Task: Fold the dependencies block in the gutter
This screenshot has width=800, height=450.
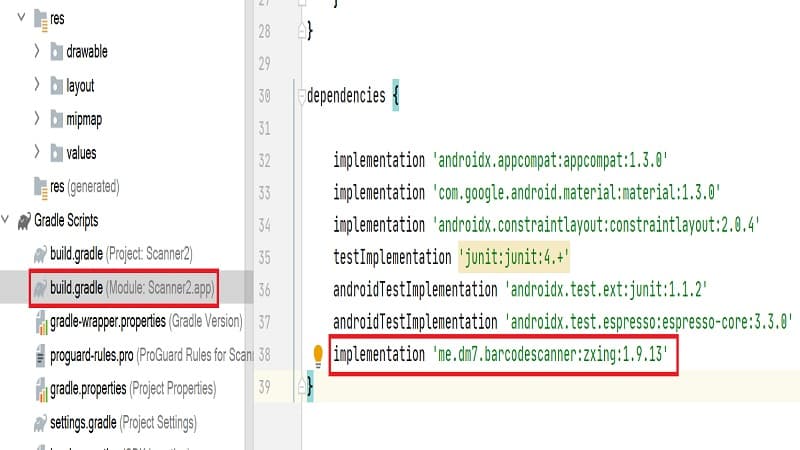Action: click(x=299, y=97)
